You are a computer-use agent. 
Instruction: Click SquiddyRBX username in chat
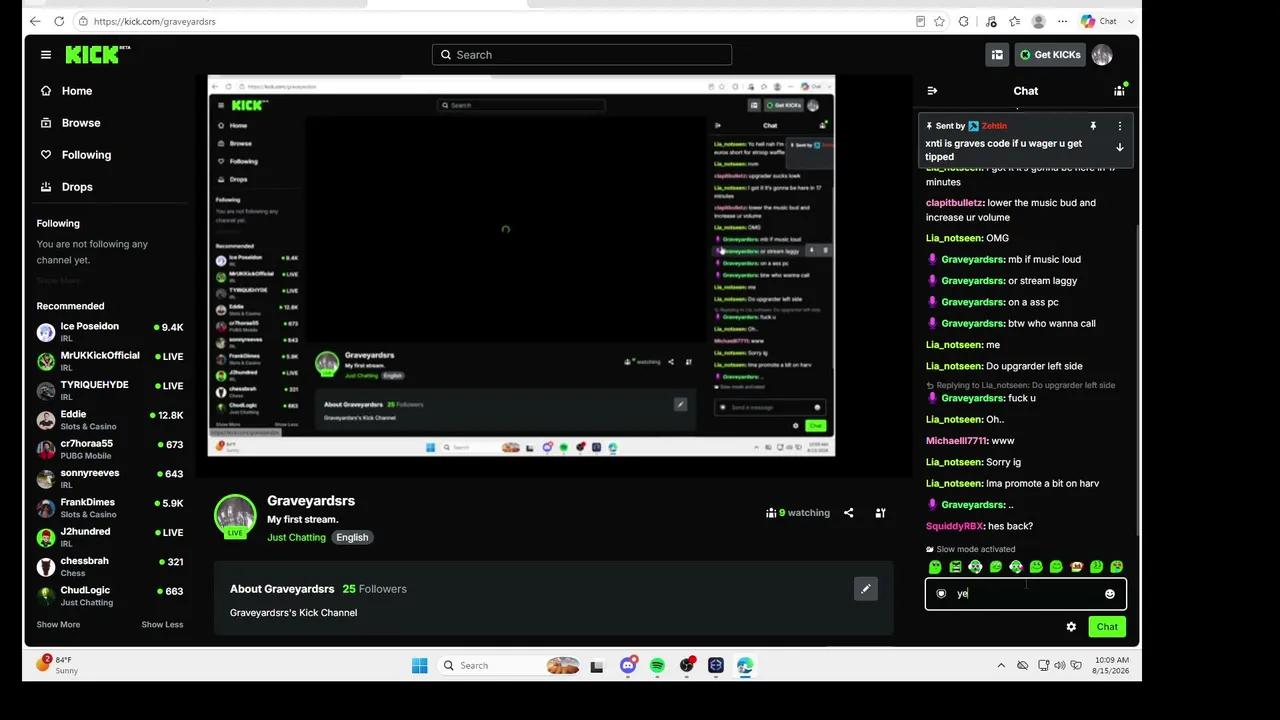954,526
